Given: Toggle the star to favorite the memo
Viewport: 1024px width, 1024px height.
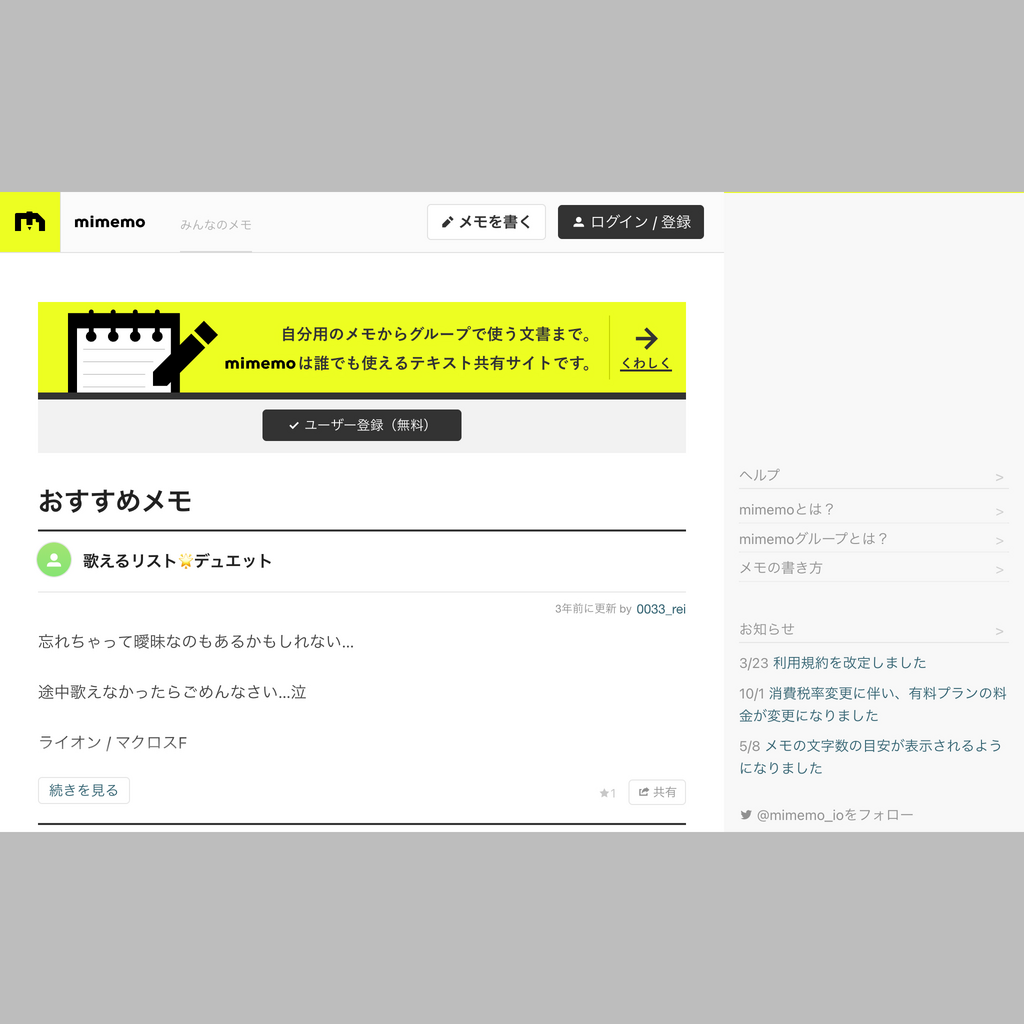Looking at the screenshot, I should pos(606,791).
